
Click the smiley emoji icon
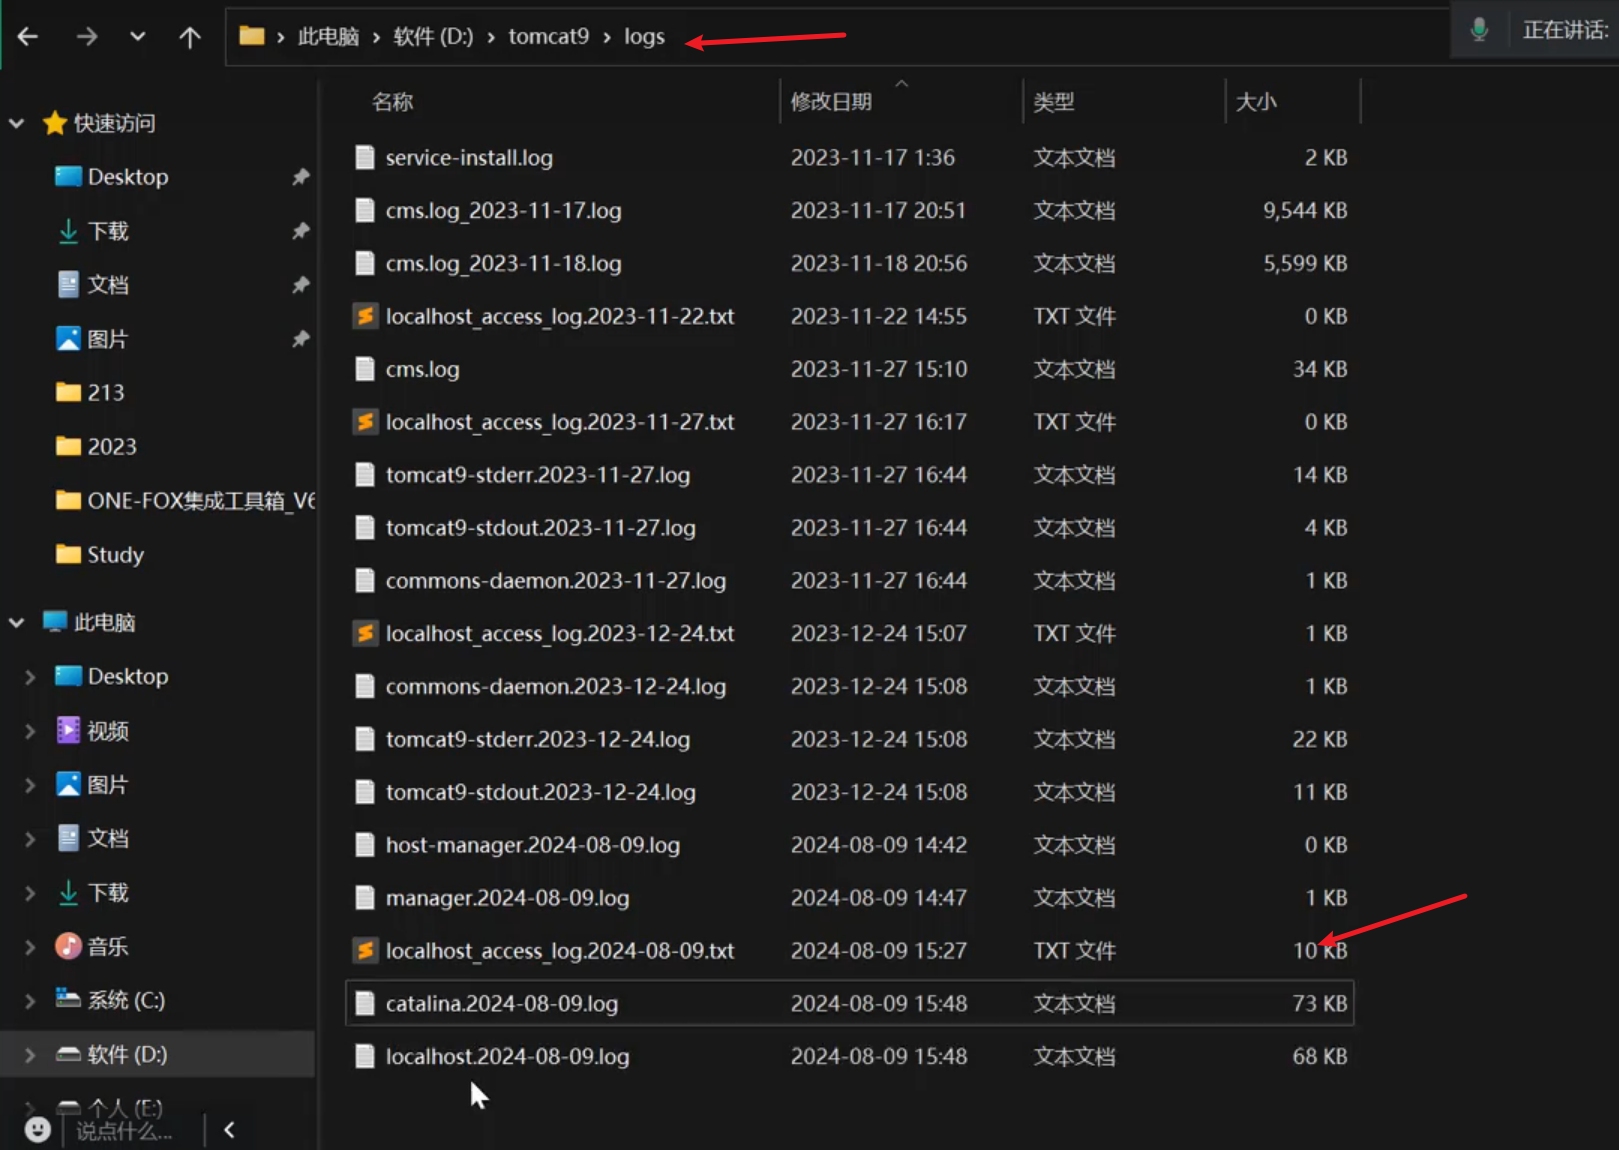pos(37,1129)
